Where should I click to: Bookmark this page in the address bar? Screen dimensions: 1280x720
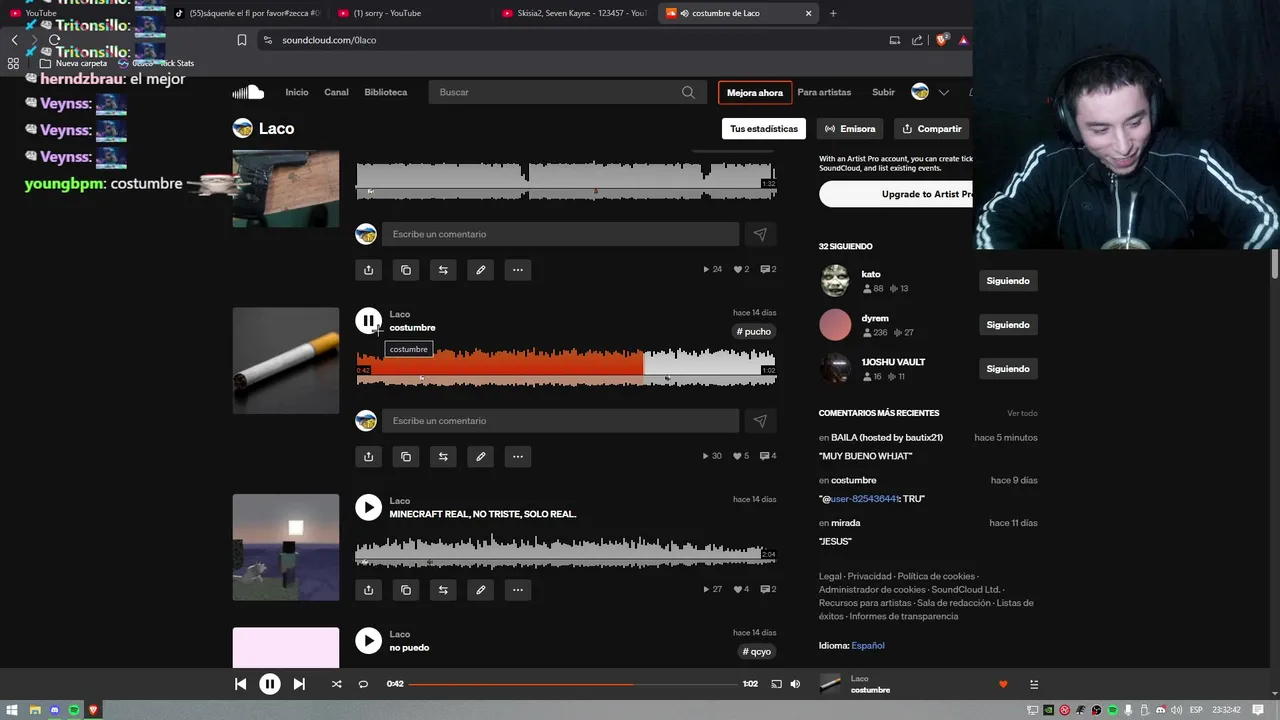coord(241,40)
